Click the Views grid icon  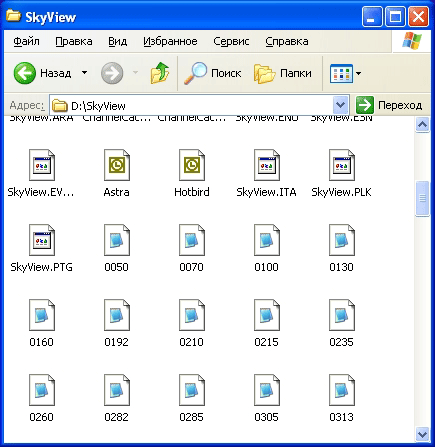pos(341,73)
